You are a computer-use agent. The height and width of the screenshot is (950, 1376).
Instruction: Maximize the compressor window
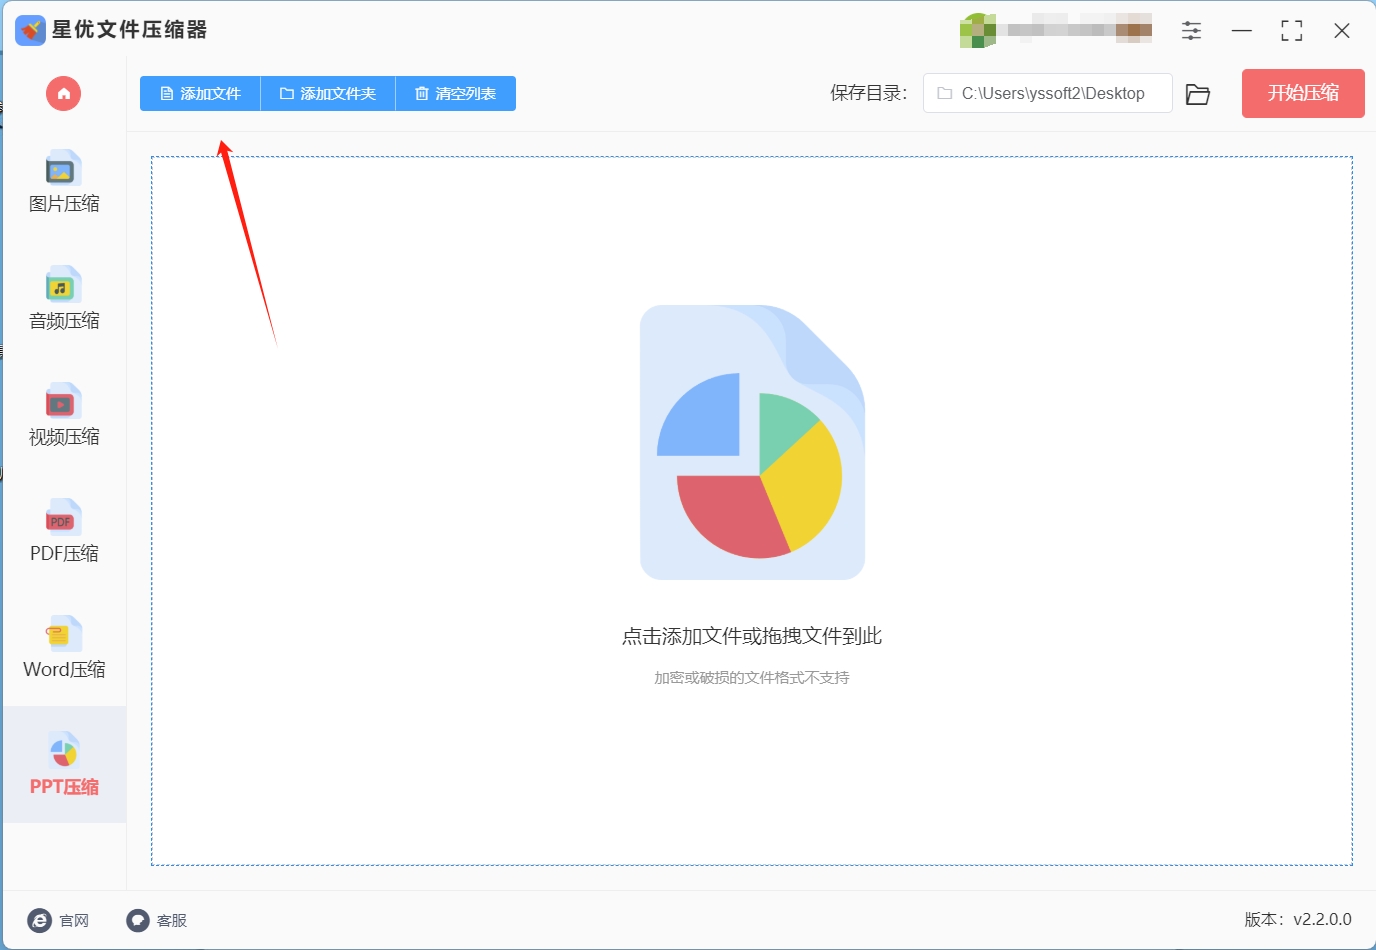[1292, 31]
